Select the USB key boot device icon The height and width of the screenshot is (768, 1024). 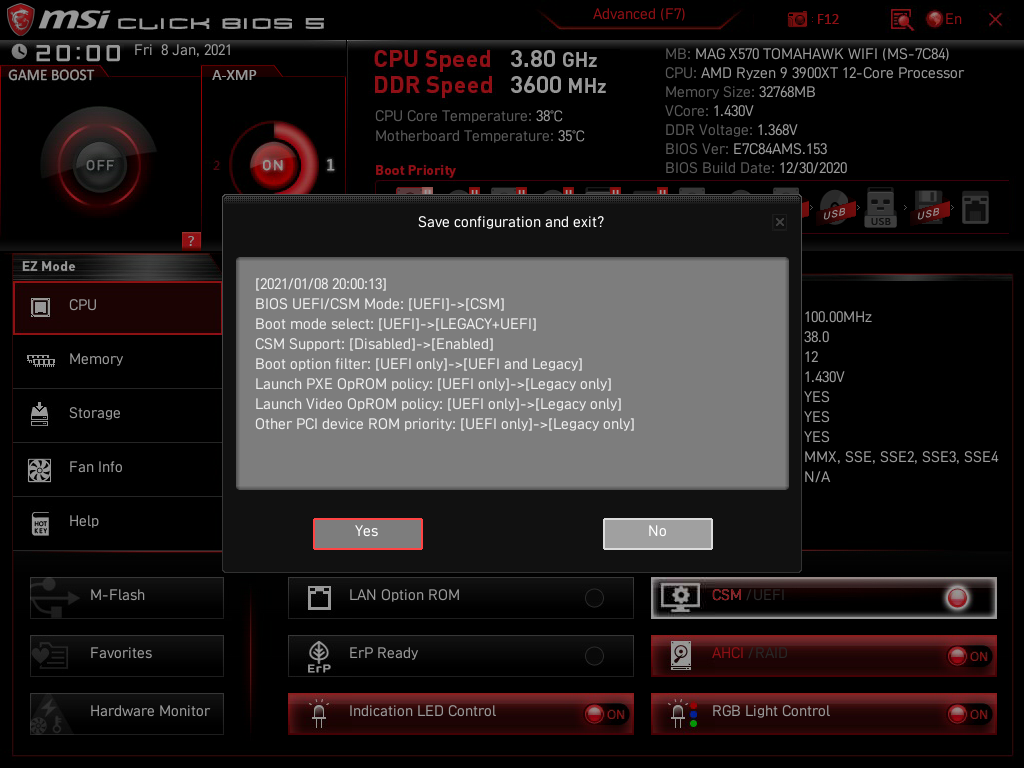coord(880,208)
